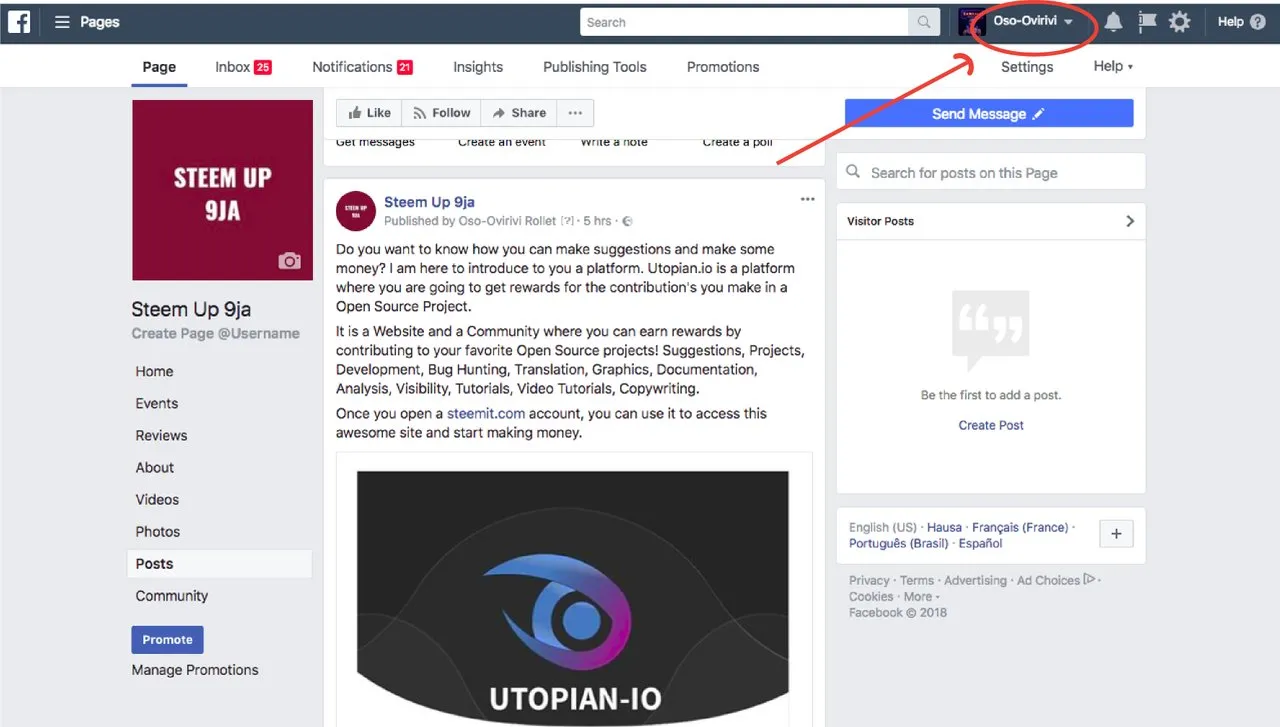This screenshot has width=1280, height=727.
Task: Open the Privacy footer link
Action: click(869, 580)
